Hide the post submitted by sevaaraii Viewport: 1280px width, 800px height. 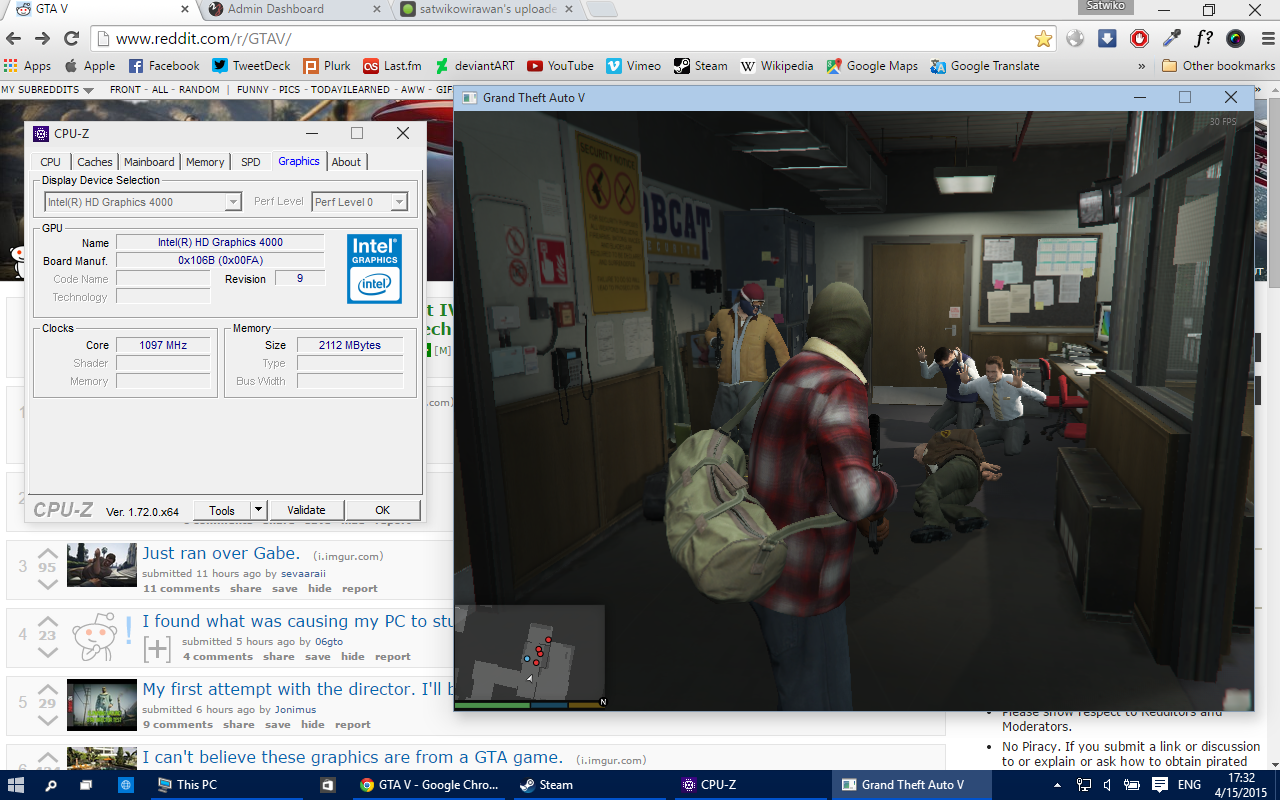coord(320,589)
